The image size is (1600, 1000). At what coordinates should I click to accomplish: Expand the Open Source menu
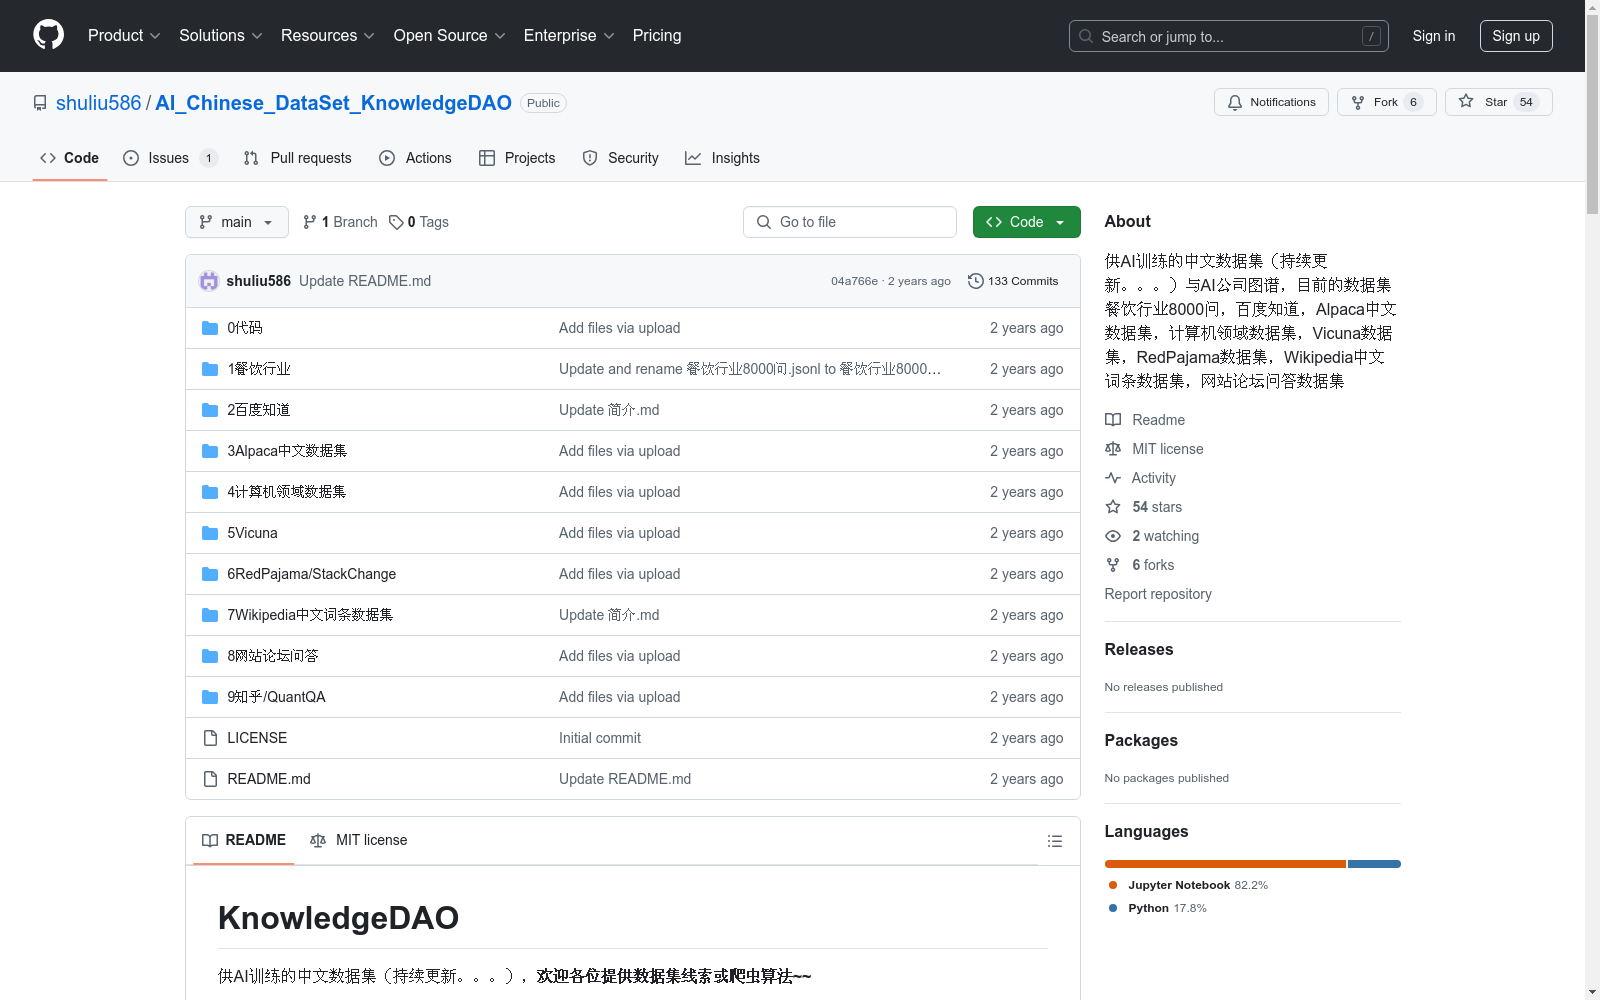coord(449,35)
